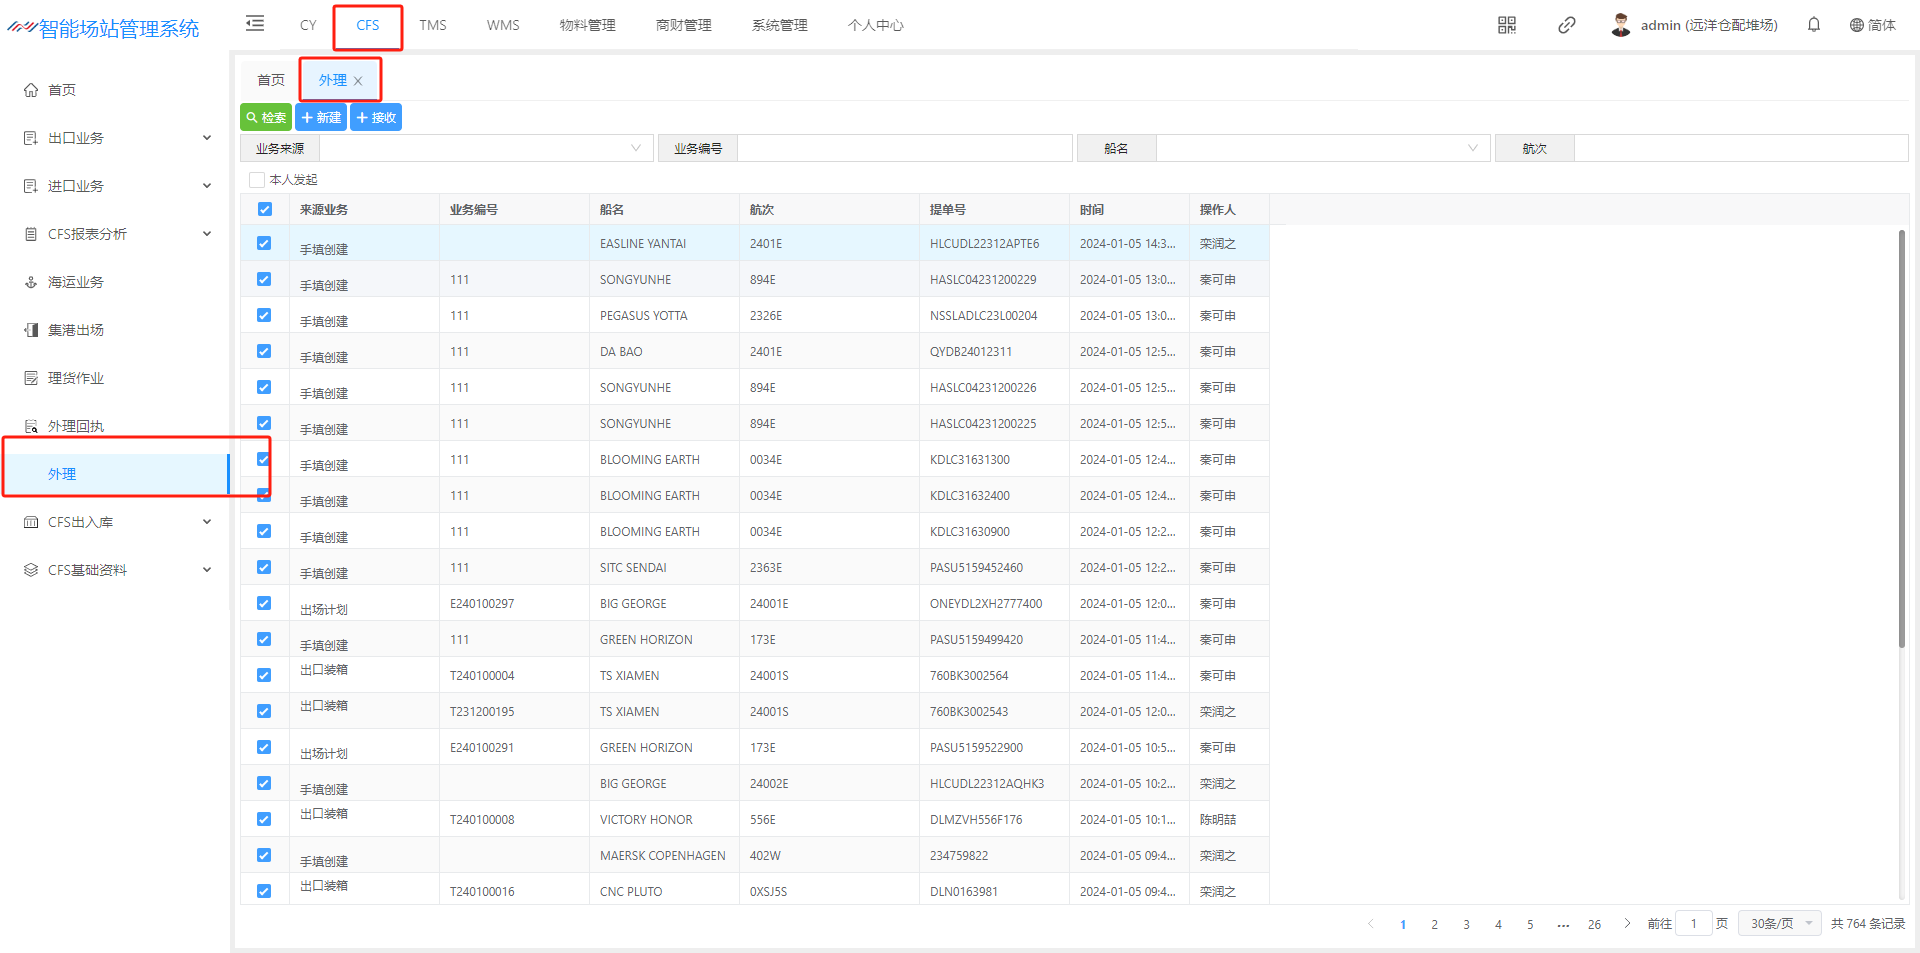Open the 业务来源 dropdown

pos(485,148)
